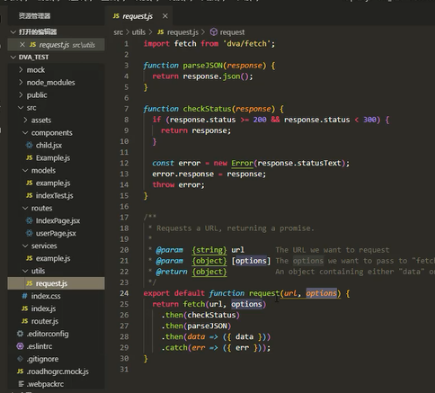The width and height of the screenshot is (435, 393).
Task: Click the gear icon beside .editorconfig
Action: click(20, 334)
